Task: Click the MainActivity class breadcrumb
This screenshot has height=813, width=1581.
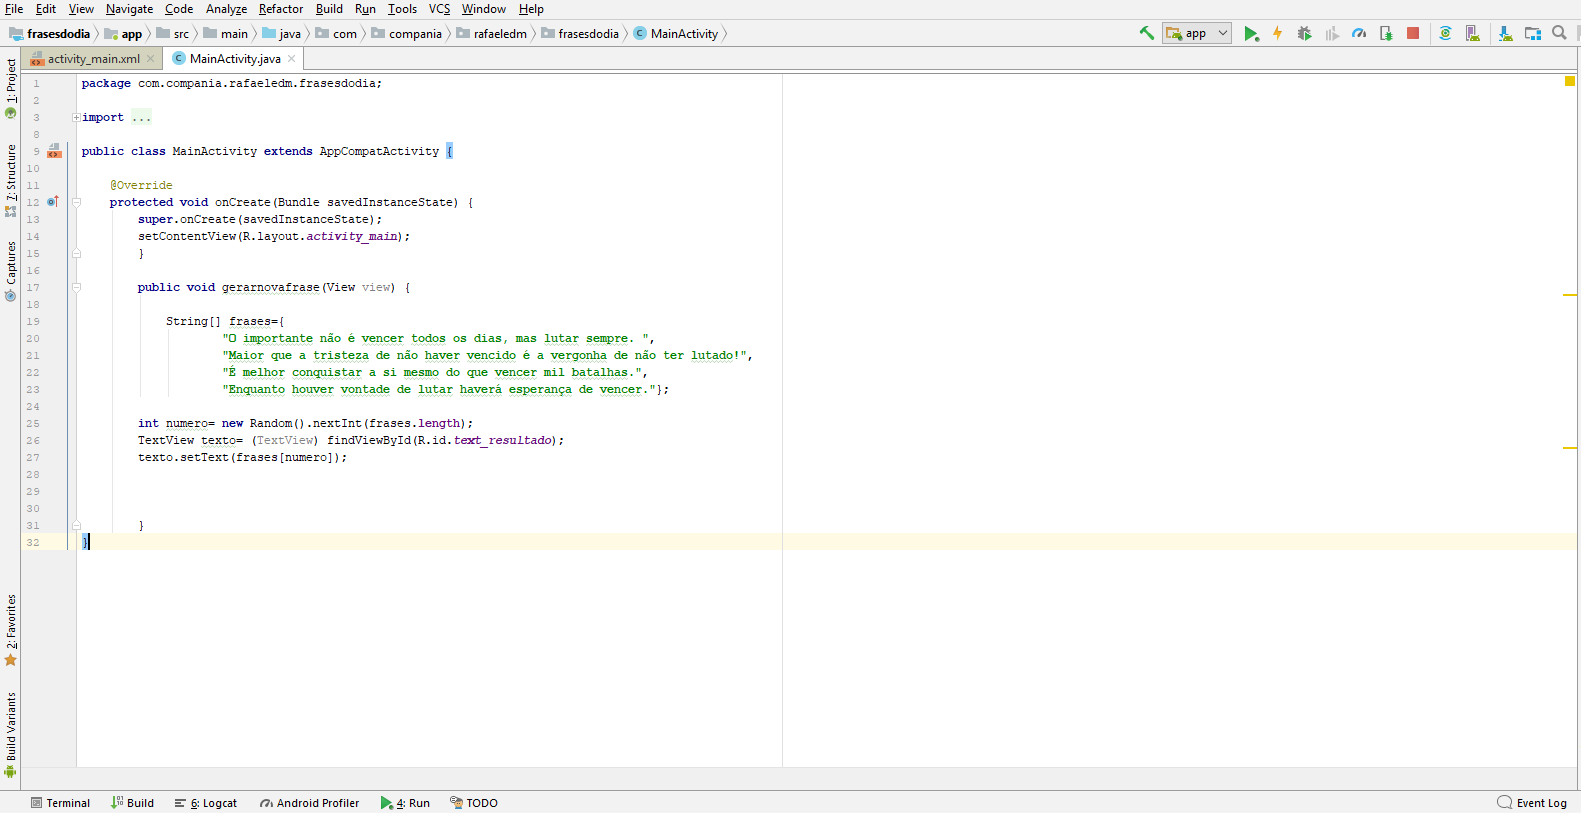Action: pyautogui.click(x=676, y=34)
